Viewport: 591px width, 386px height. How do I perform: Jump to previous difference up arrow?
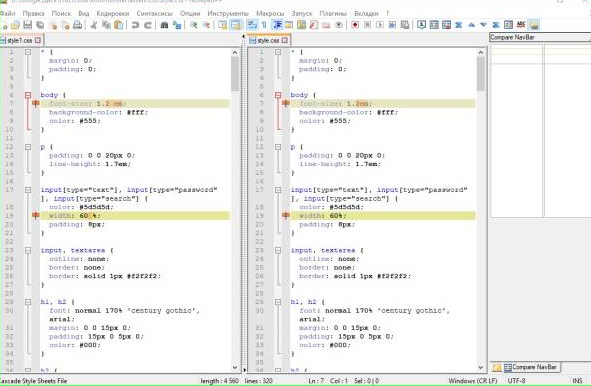[471, 25]
